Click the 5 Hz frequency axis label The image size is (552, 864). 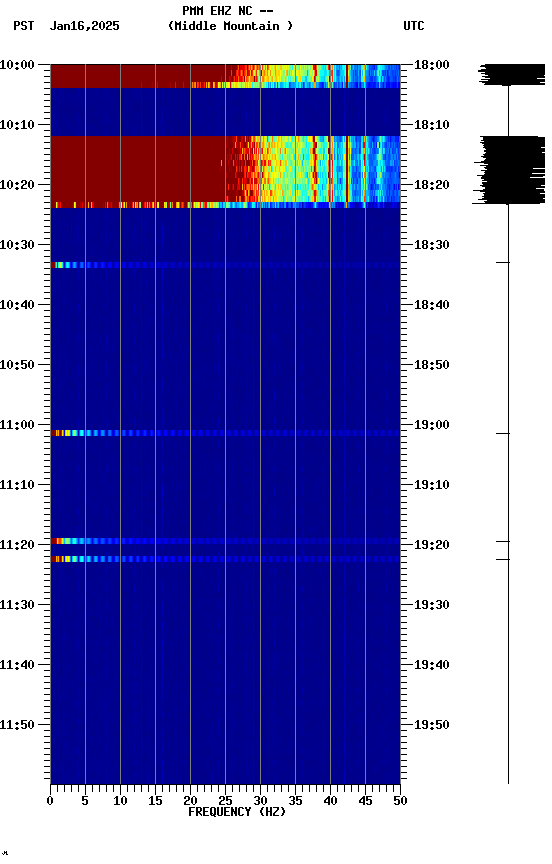(x=85, y=801)
